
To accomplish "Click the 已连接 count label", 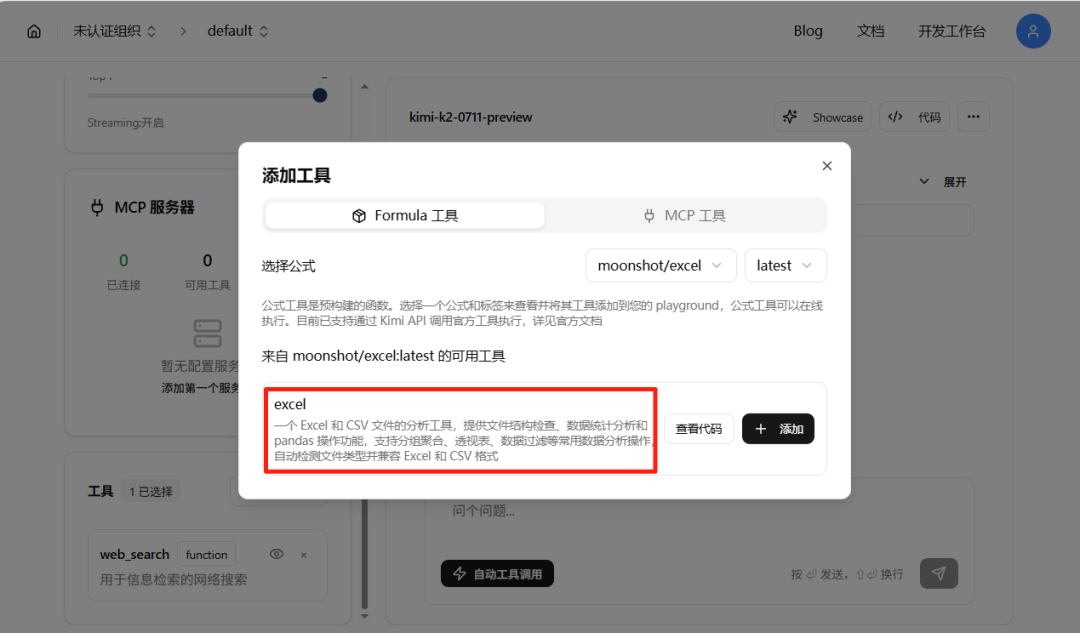I will [x=123, y=284].
